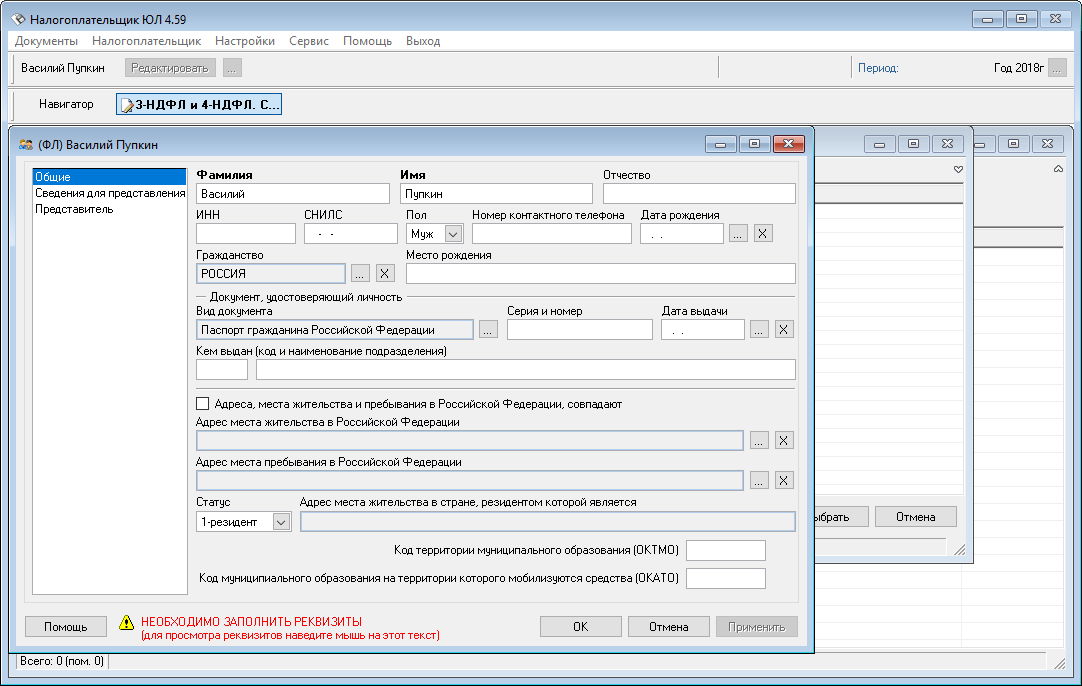Click the OK button
The height and width of the screenshot is (686, 1082).
580,627
